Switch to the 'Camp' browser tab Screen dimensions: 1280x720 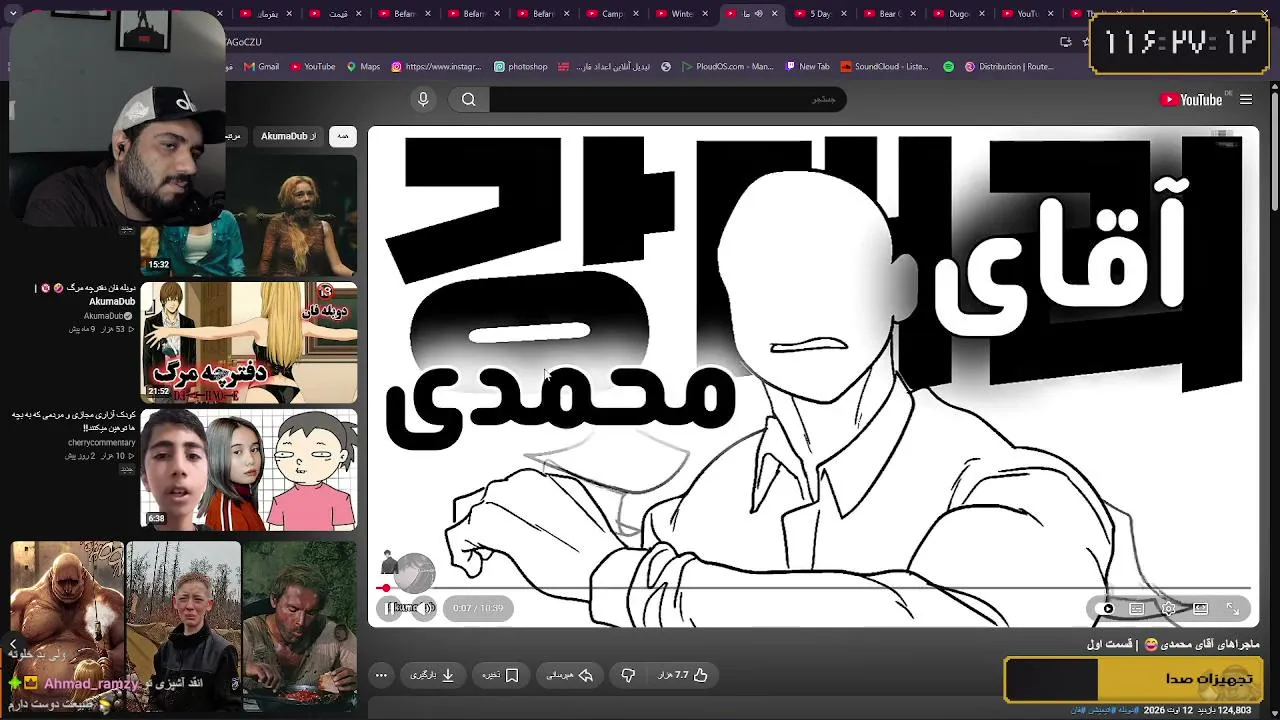click(x=613, y=14)
